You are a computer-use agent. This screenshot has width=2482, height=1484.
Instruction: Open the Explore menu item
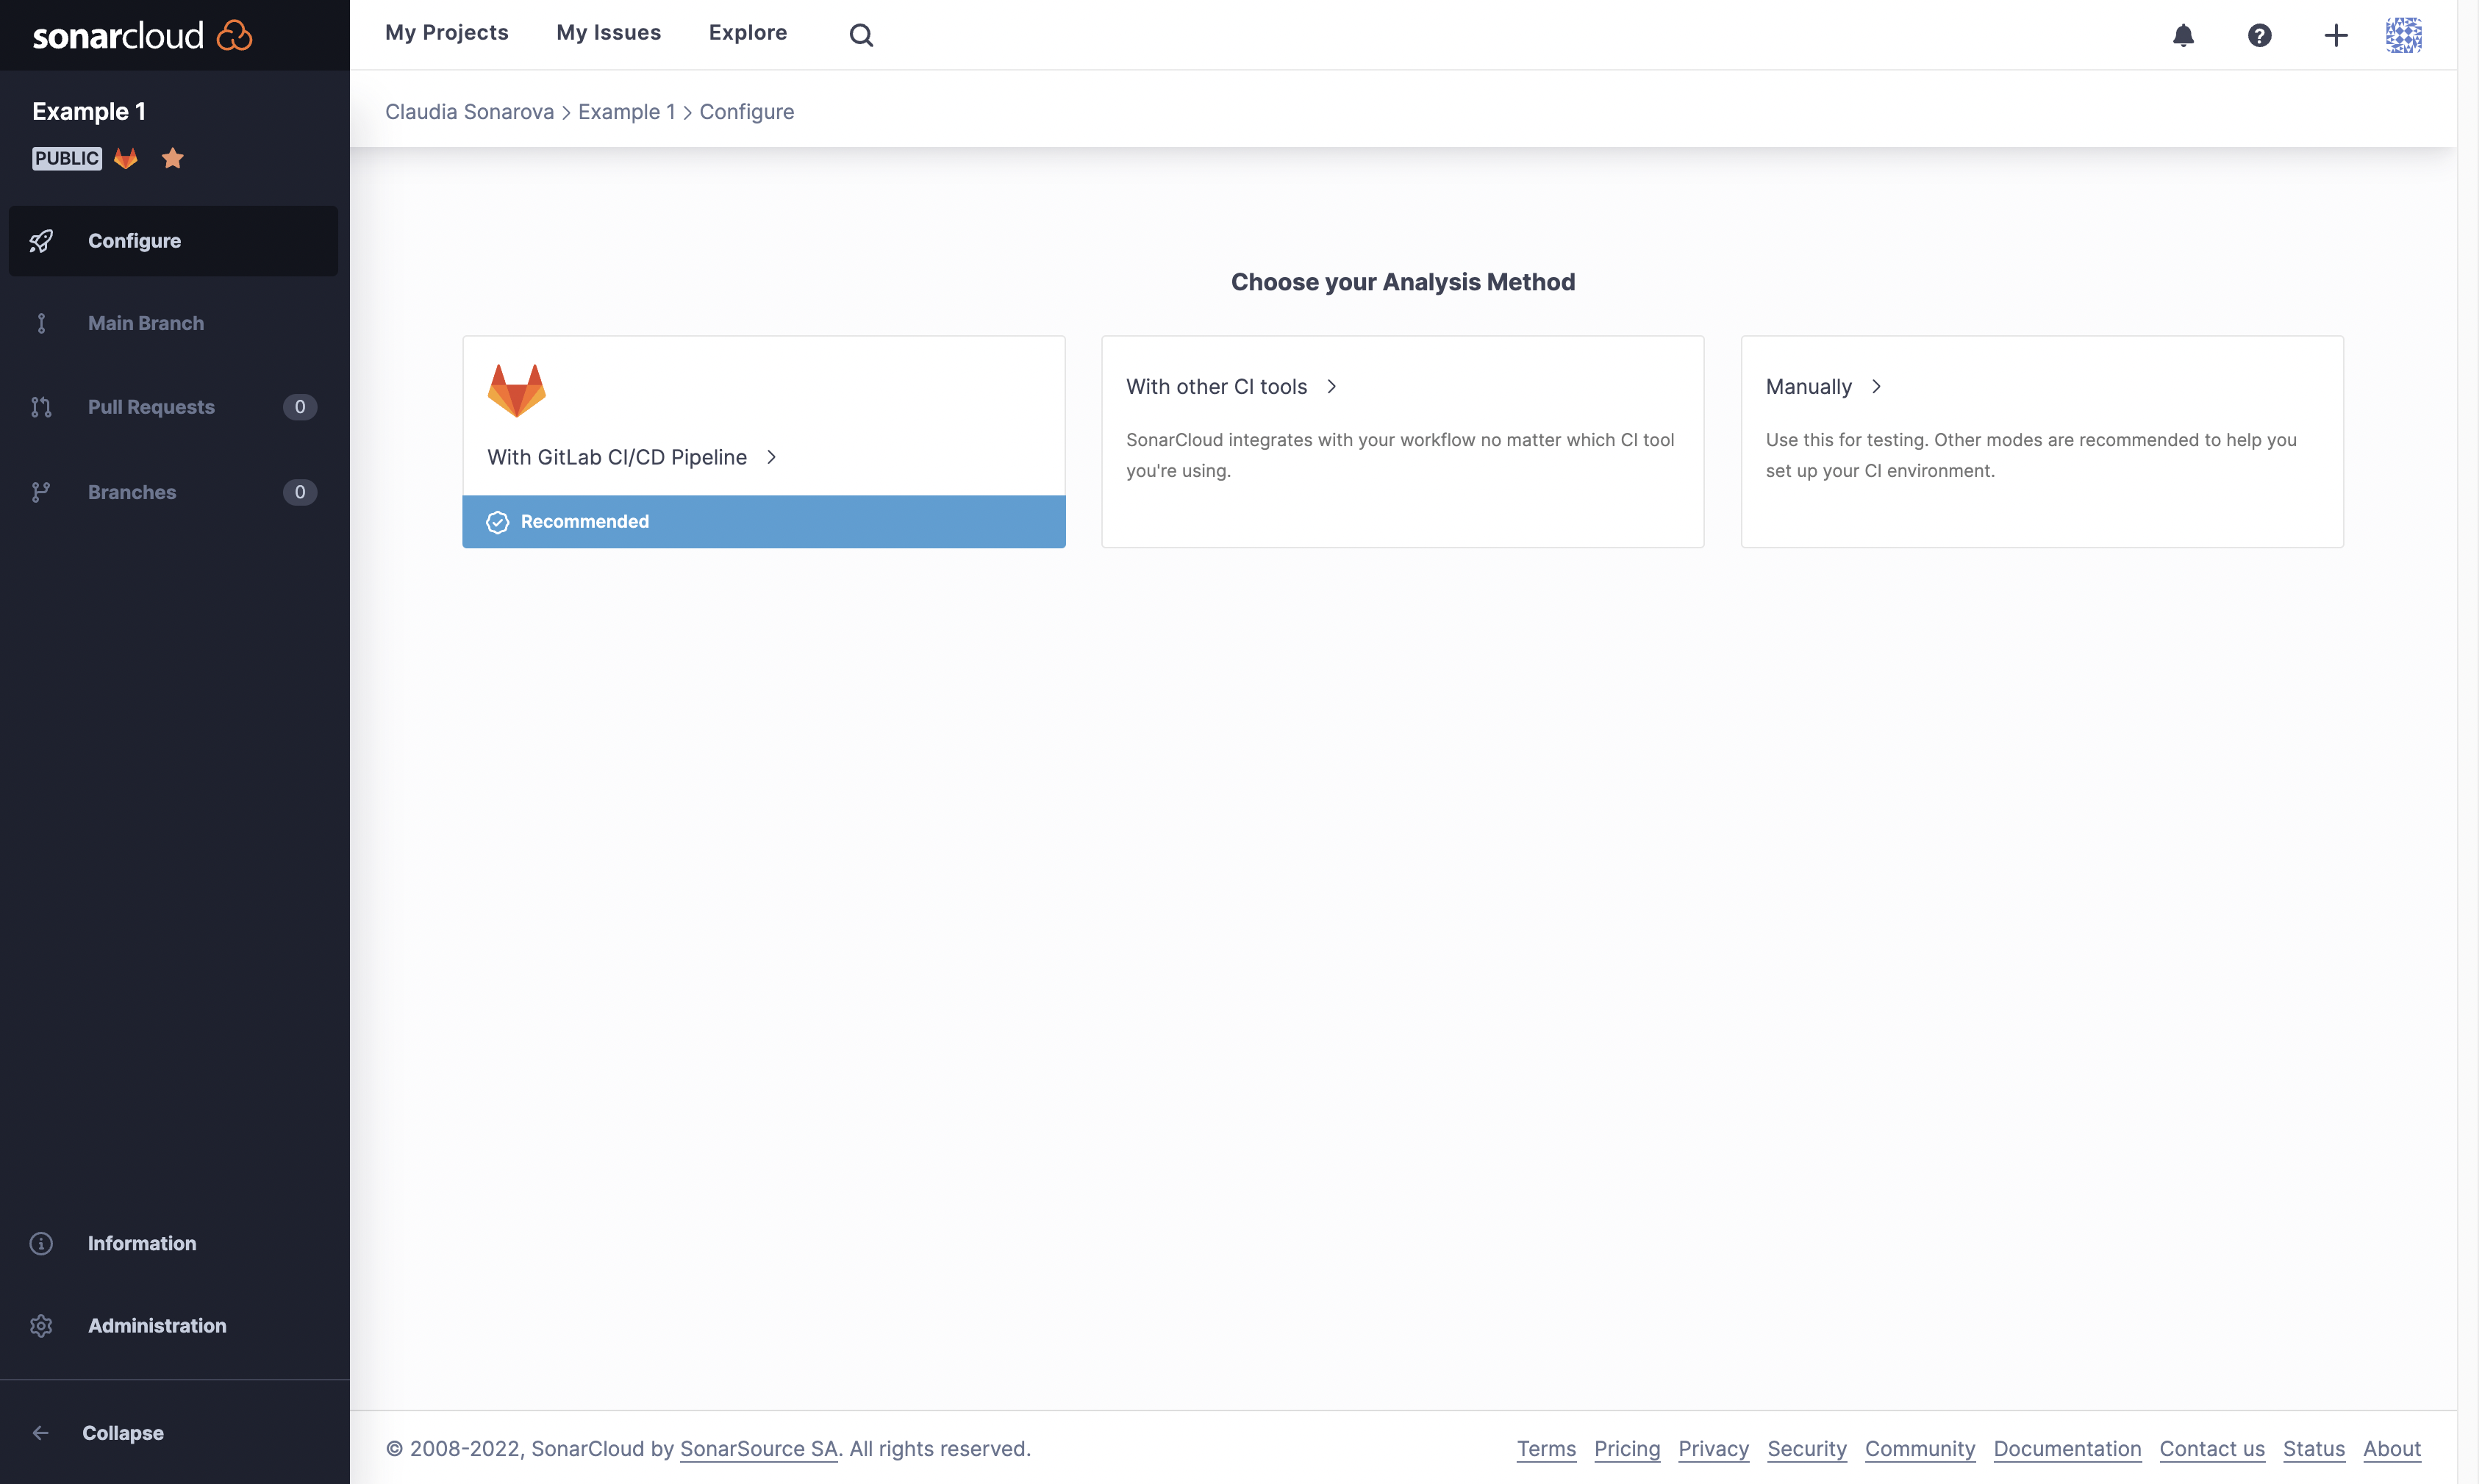(748, 33)
